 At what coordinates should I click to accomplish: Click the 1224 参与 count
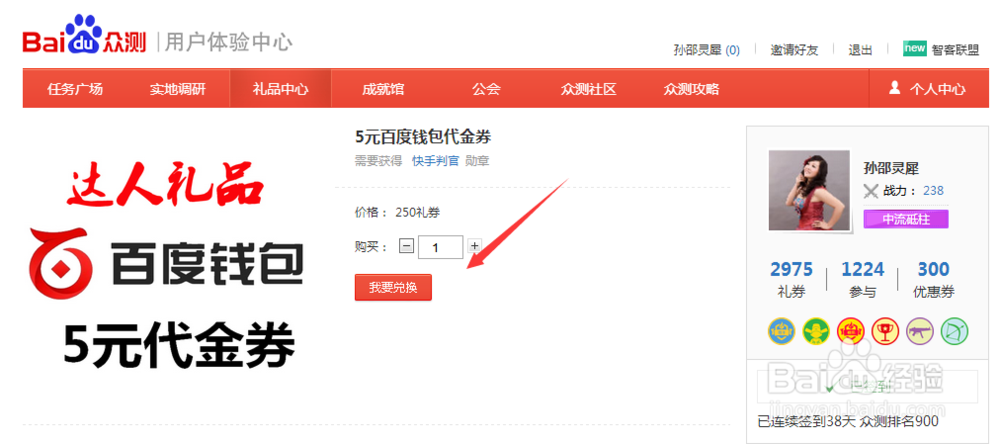pos(862,279)
